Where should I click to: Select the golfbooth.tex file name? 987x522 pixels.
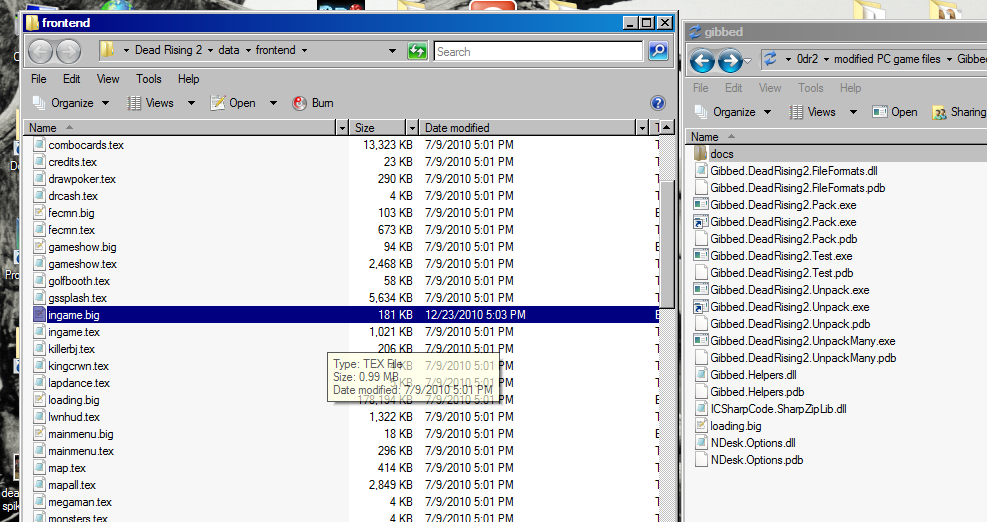(x=79, y=281)
